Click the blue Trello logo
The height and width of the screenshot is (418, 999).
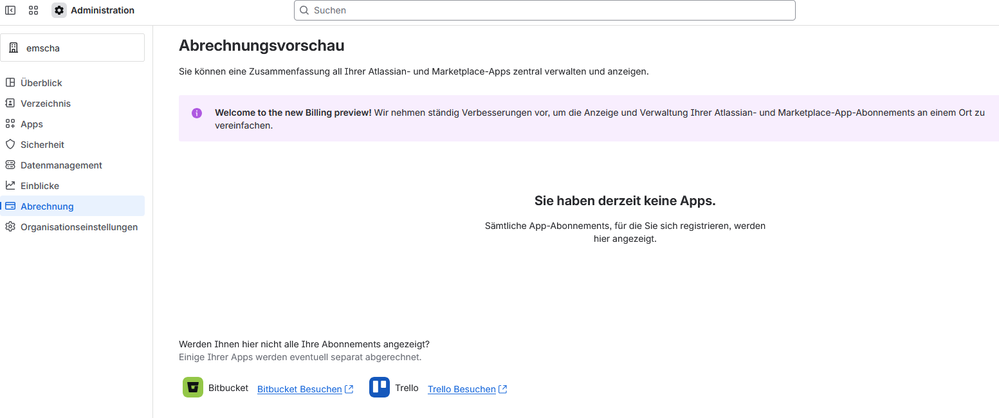tap(379, 387)
